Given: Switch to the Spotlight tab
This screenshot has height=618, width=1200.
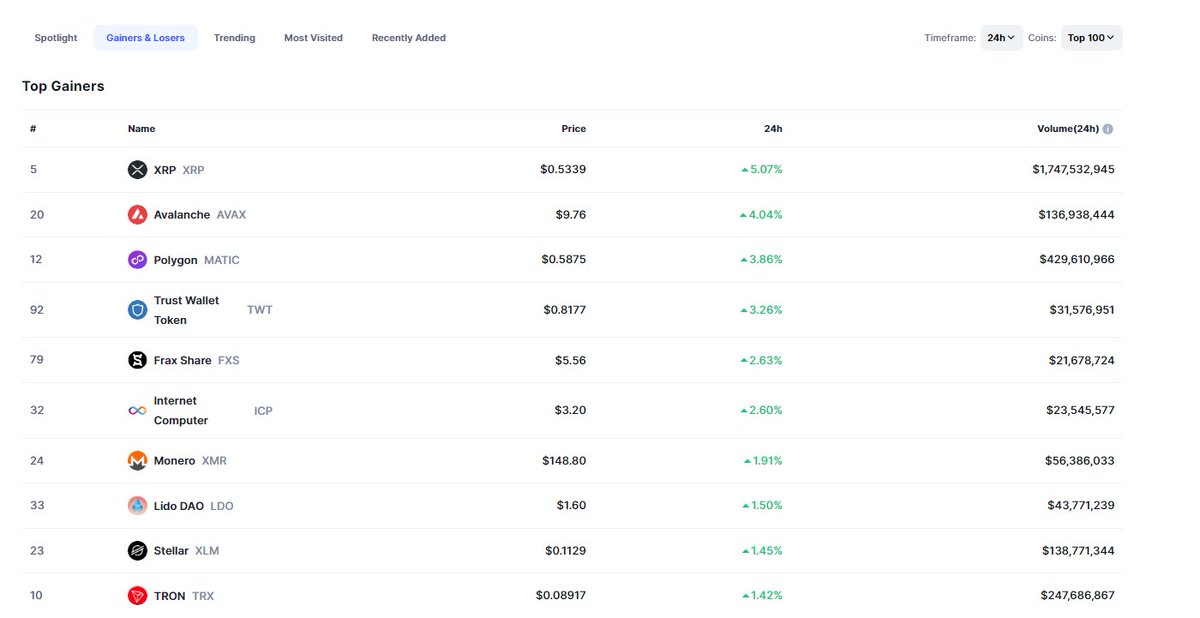Looking at the screenshot, I should pyautogui.click(x=56, y=38).
